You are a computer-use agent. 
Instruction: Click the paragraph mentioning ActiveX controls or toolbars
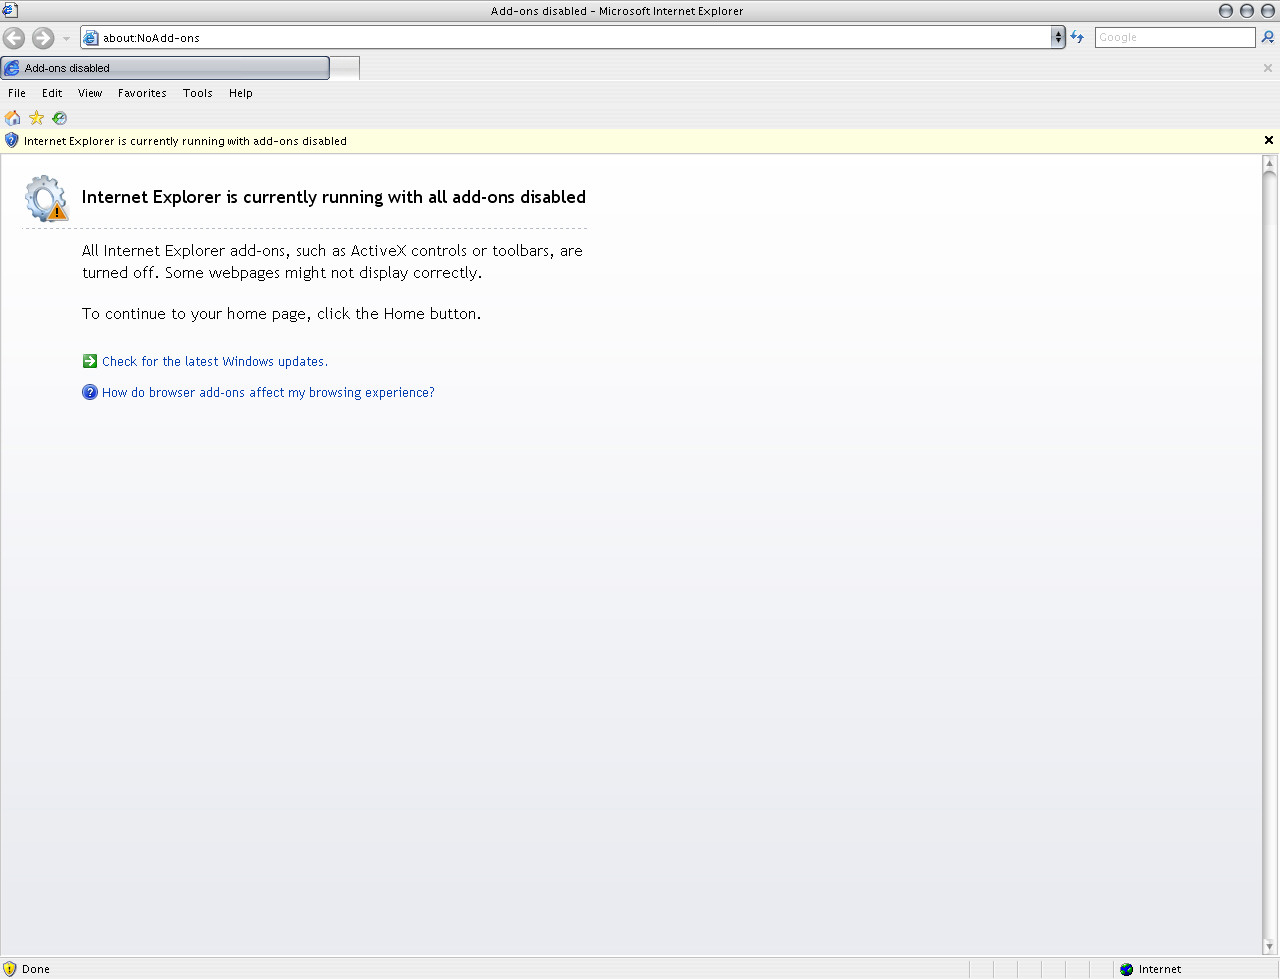pos(332,262)
